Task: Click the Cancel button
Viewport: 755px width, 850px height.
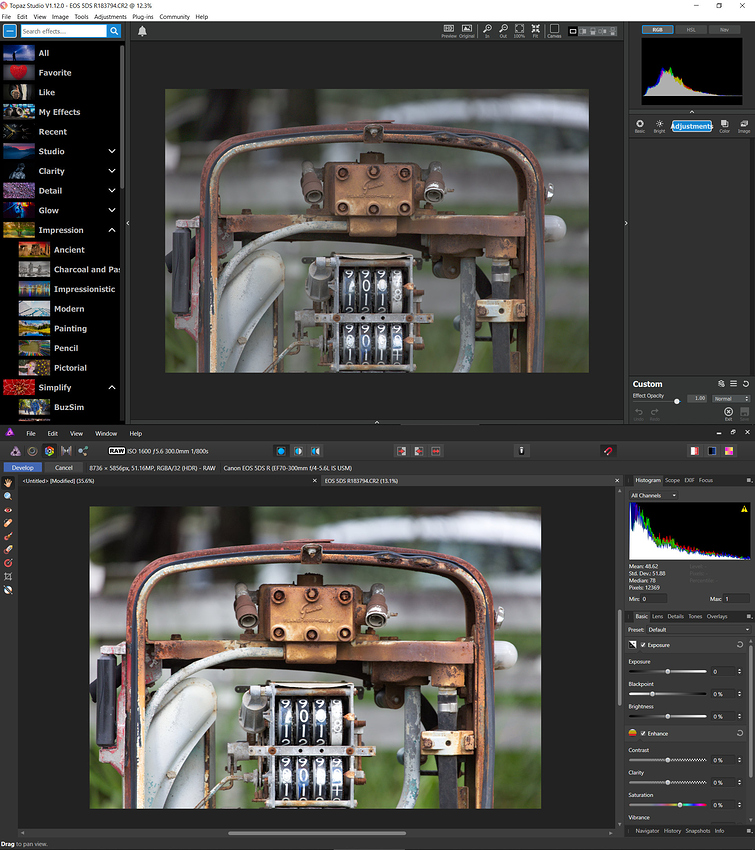Action: [63, 467]
